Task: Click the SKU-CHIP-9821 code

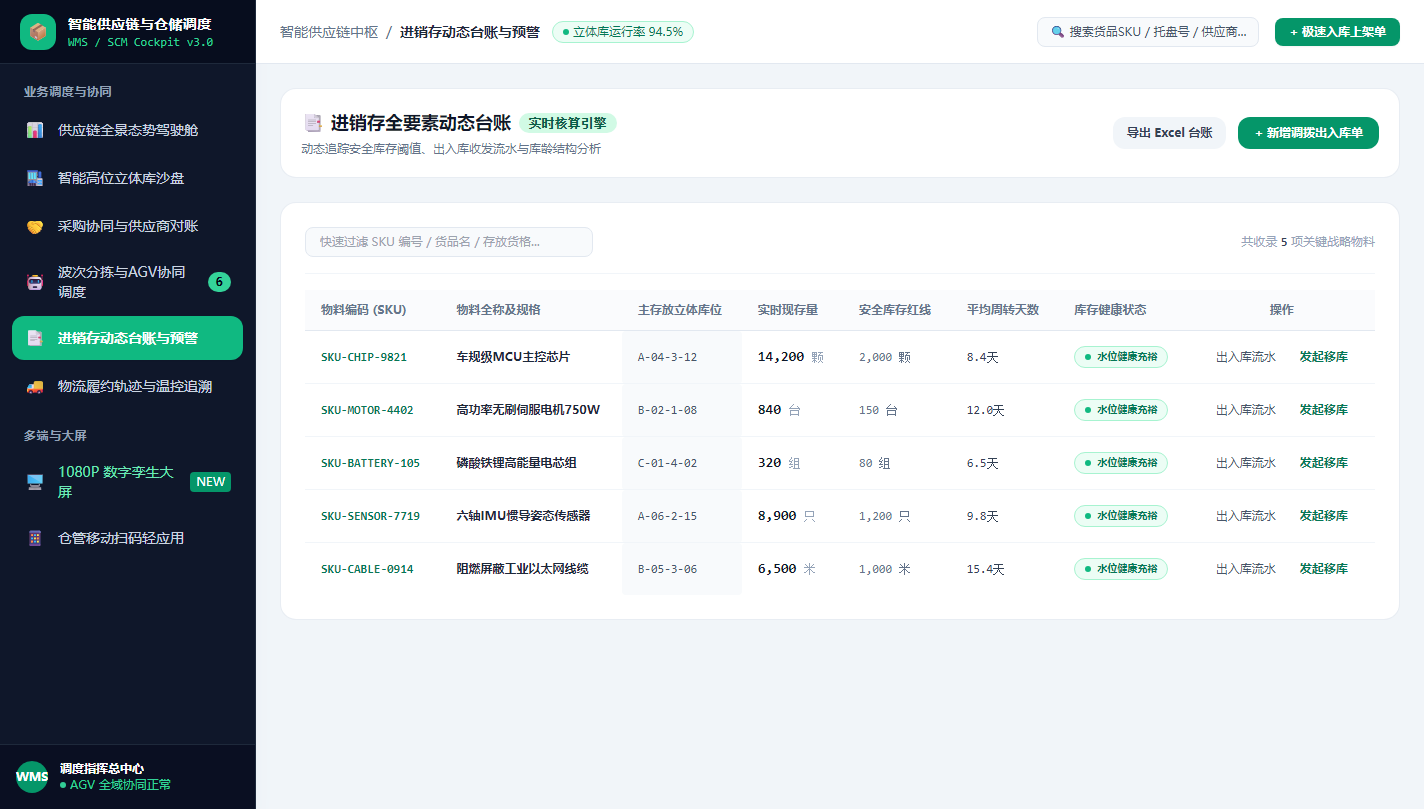Action: pyautogui.click(x=364, y=357)
